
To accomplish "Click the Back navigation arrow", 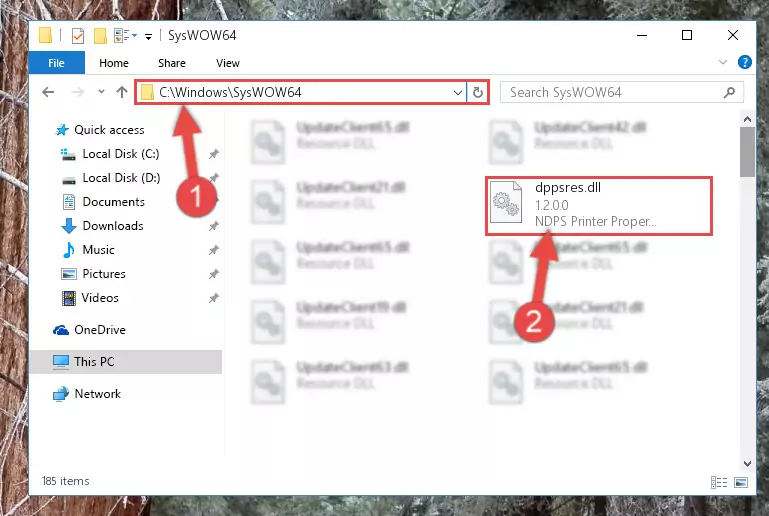I will click(x=48, y=92).
